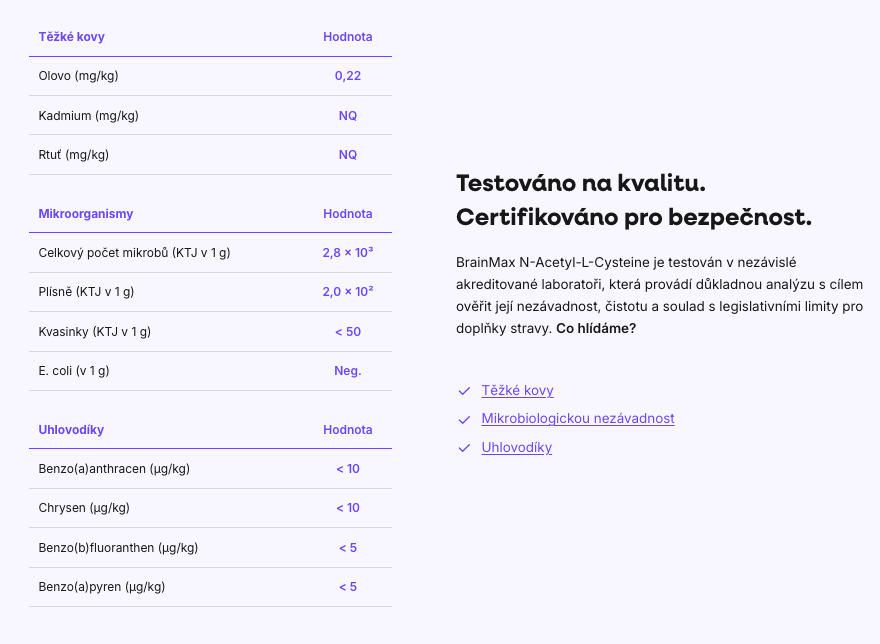Screen dimensions: 880x644
Task: Select the Benzo(a)anthracen row label
Action: [x=114, y=469]
